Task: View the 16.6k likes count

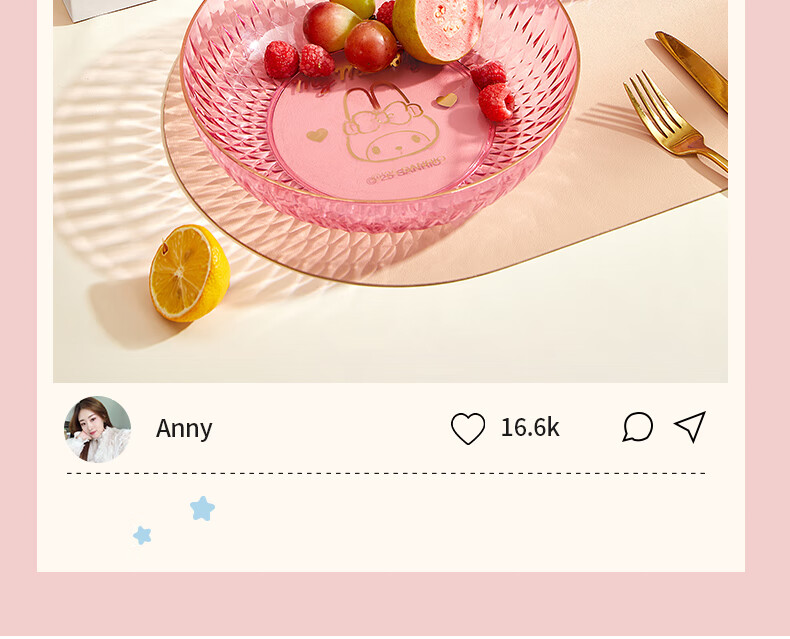Action: click(530, 427)
